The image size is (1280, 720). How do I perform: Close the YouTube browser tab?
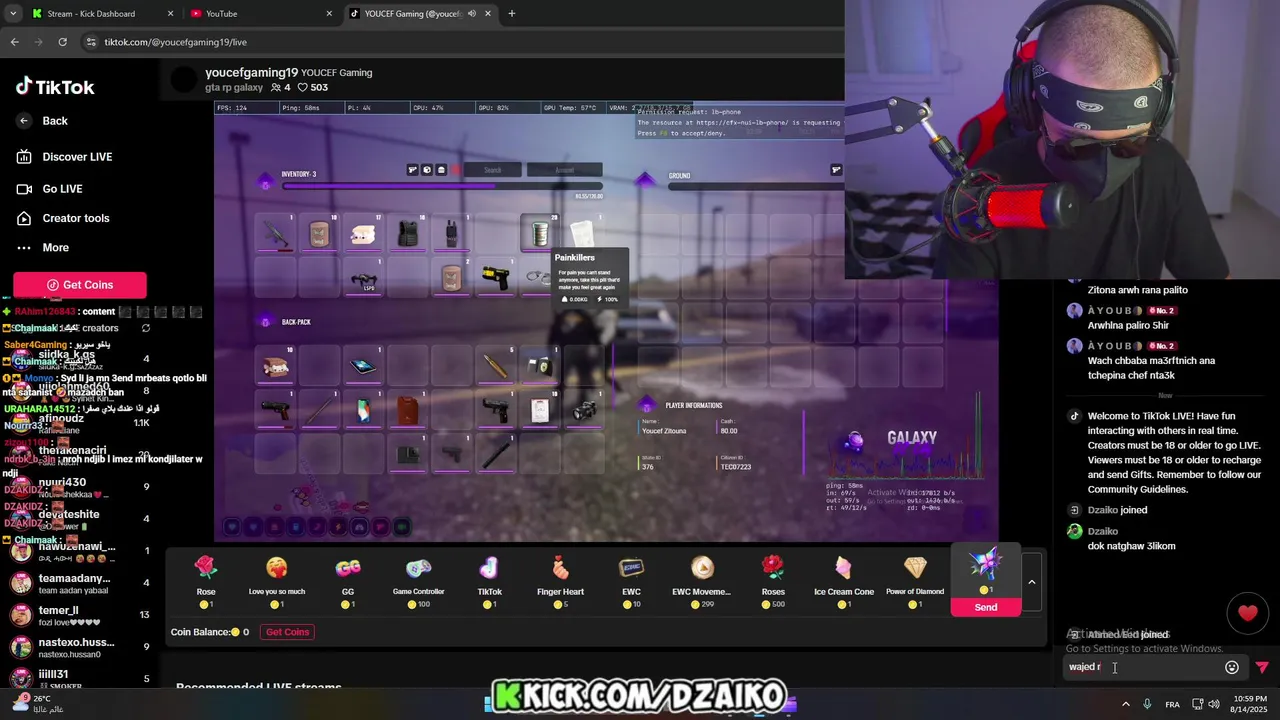329,14
